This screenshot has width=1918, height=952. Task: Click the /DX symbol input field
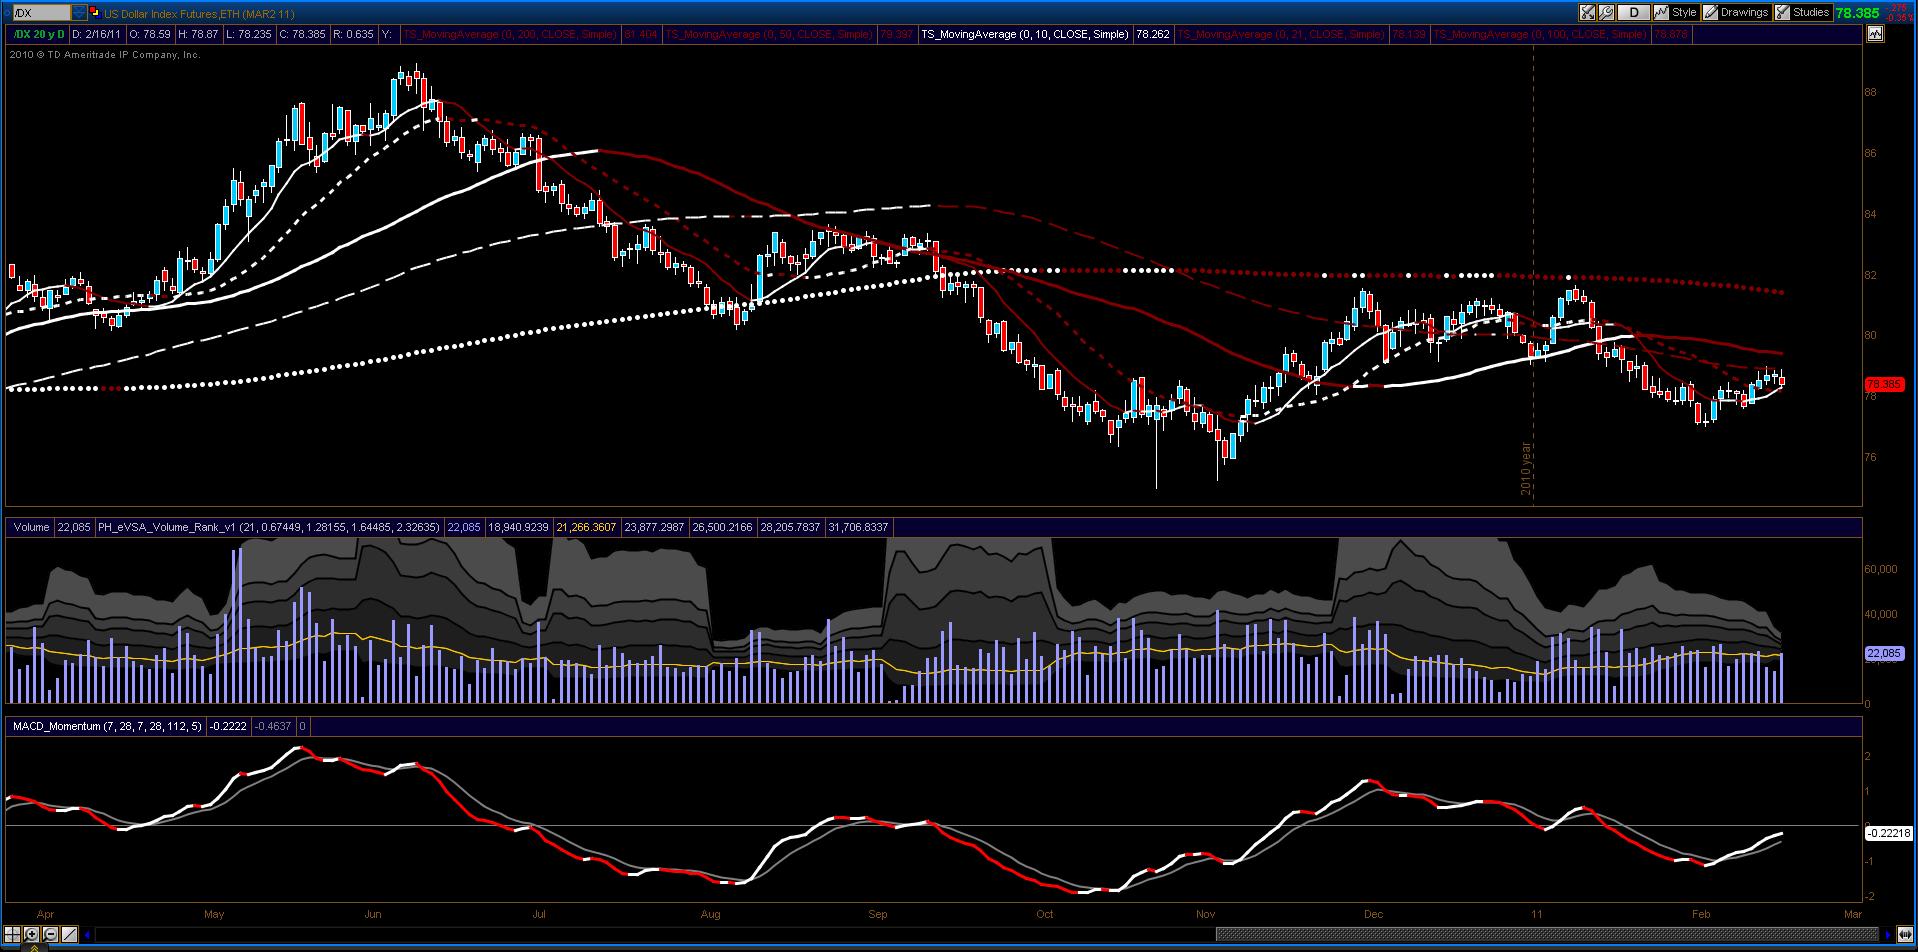tap(40, 13)
